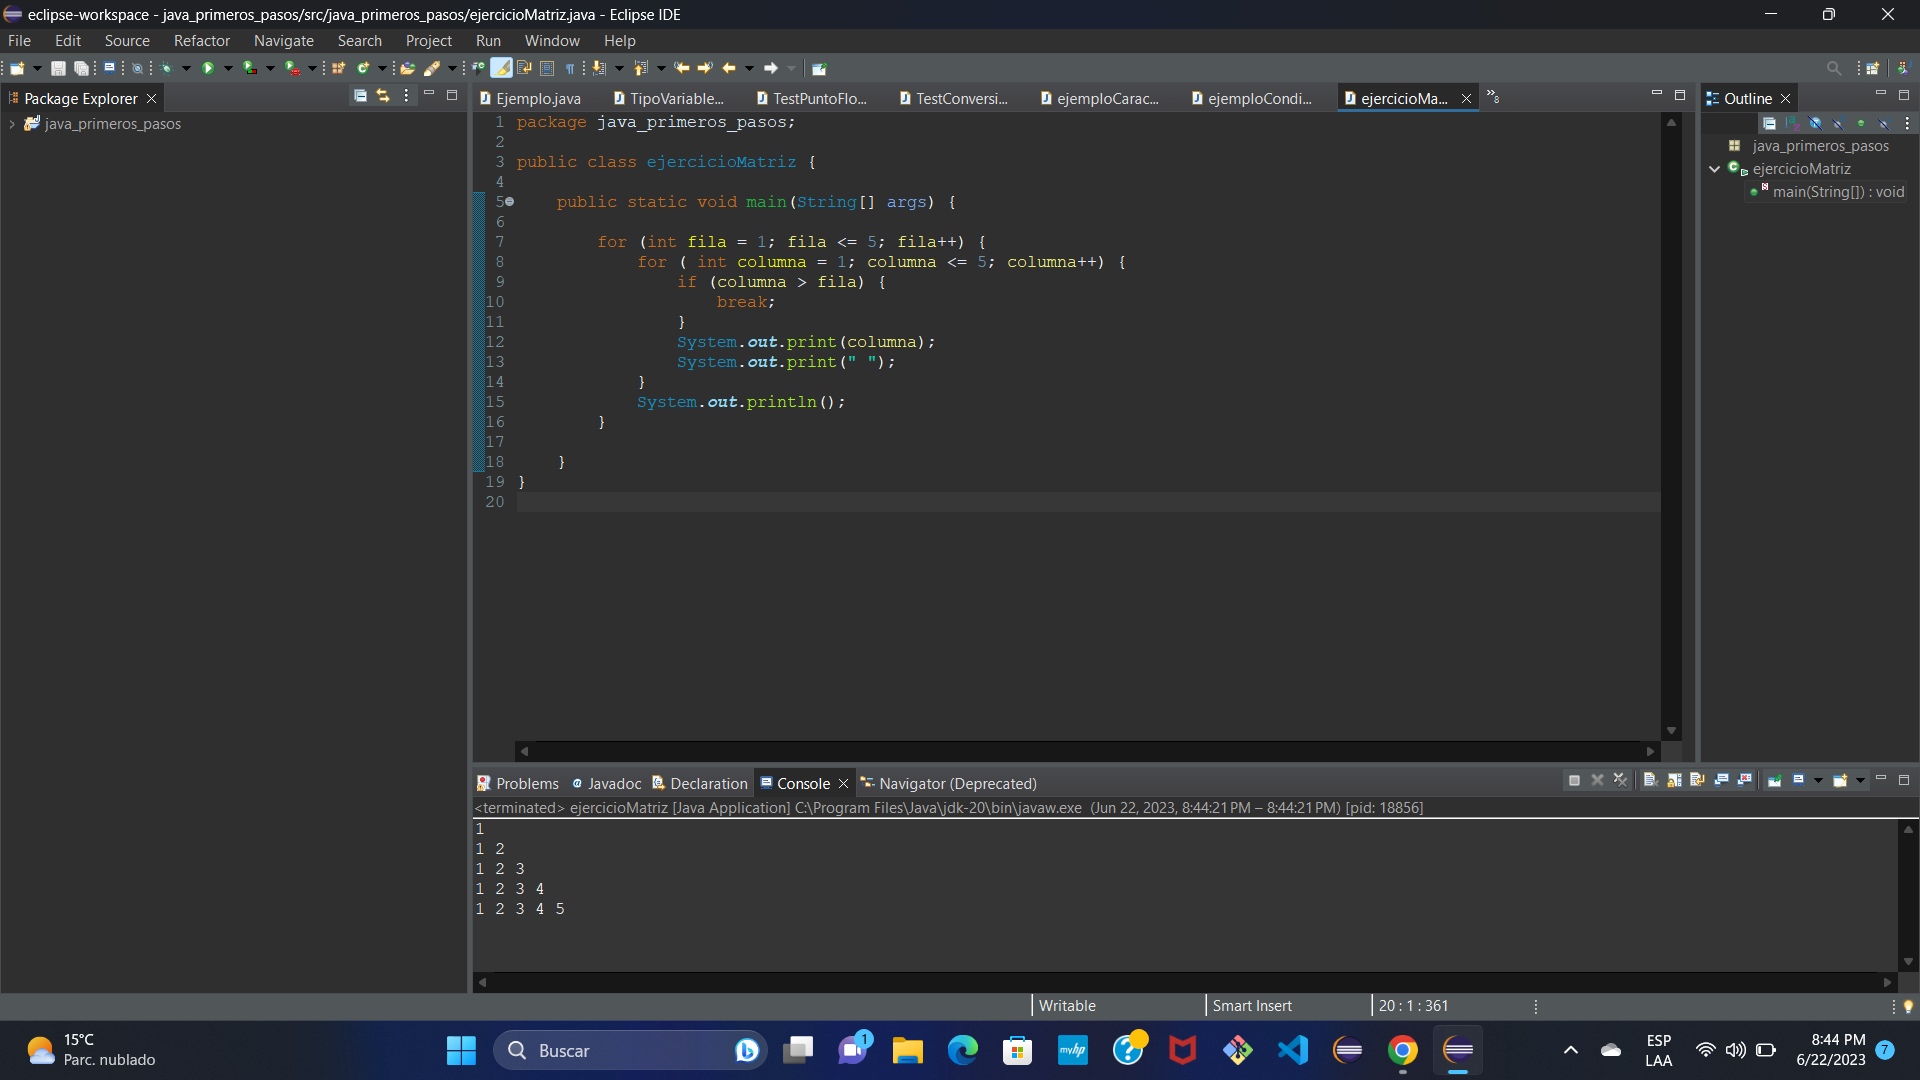1920x1080 pixels.
Task: Click the New Java Package toolbar icon
Action: pyautogui.click(x=339, y=68)
